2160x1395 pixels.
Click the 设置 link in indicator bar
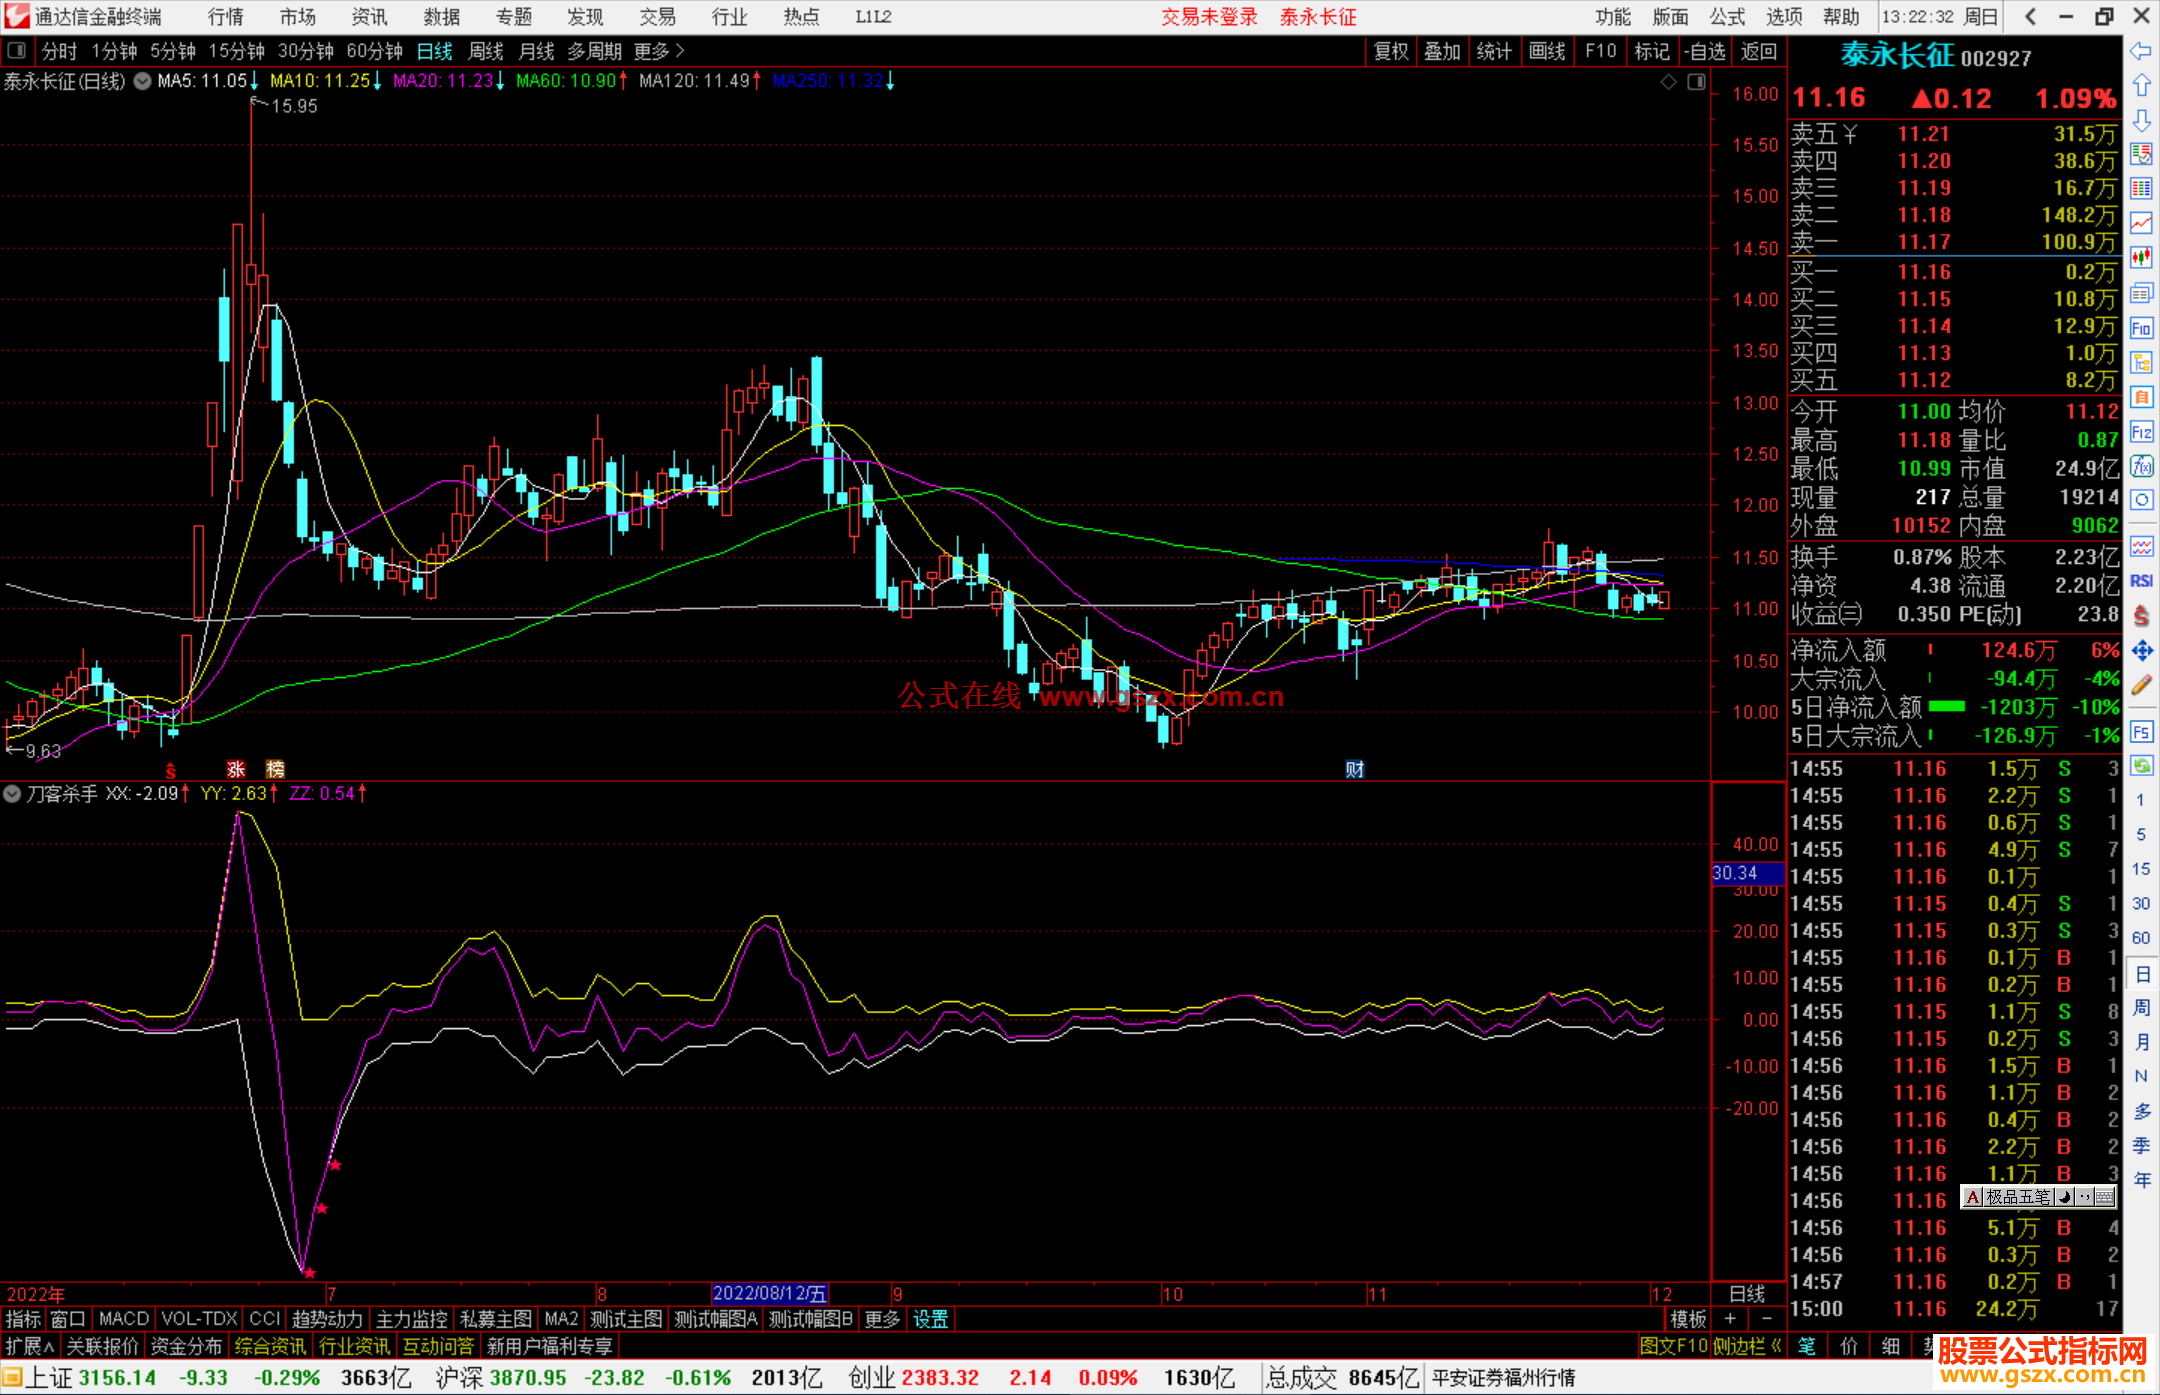pyautogui.click(x=930, y=1319)
